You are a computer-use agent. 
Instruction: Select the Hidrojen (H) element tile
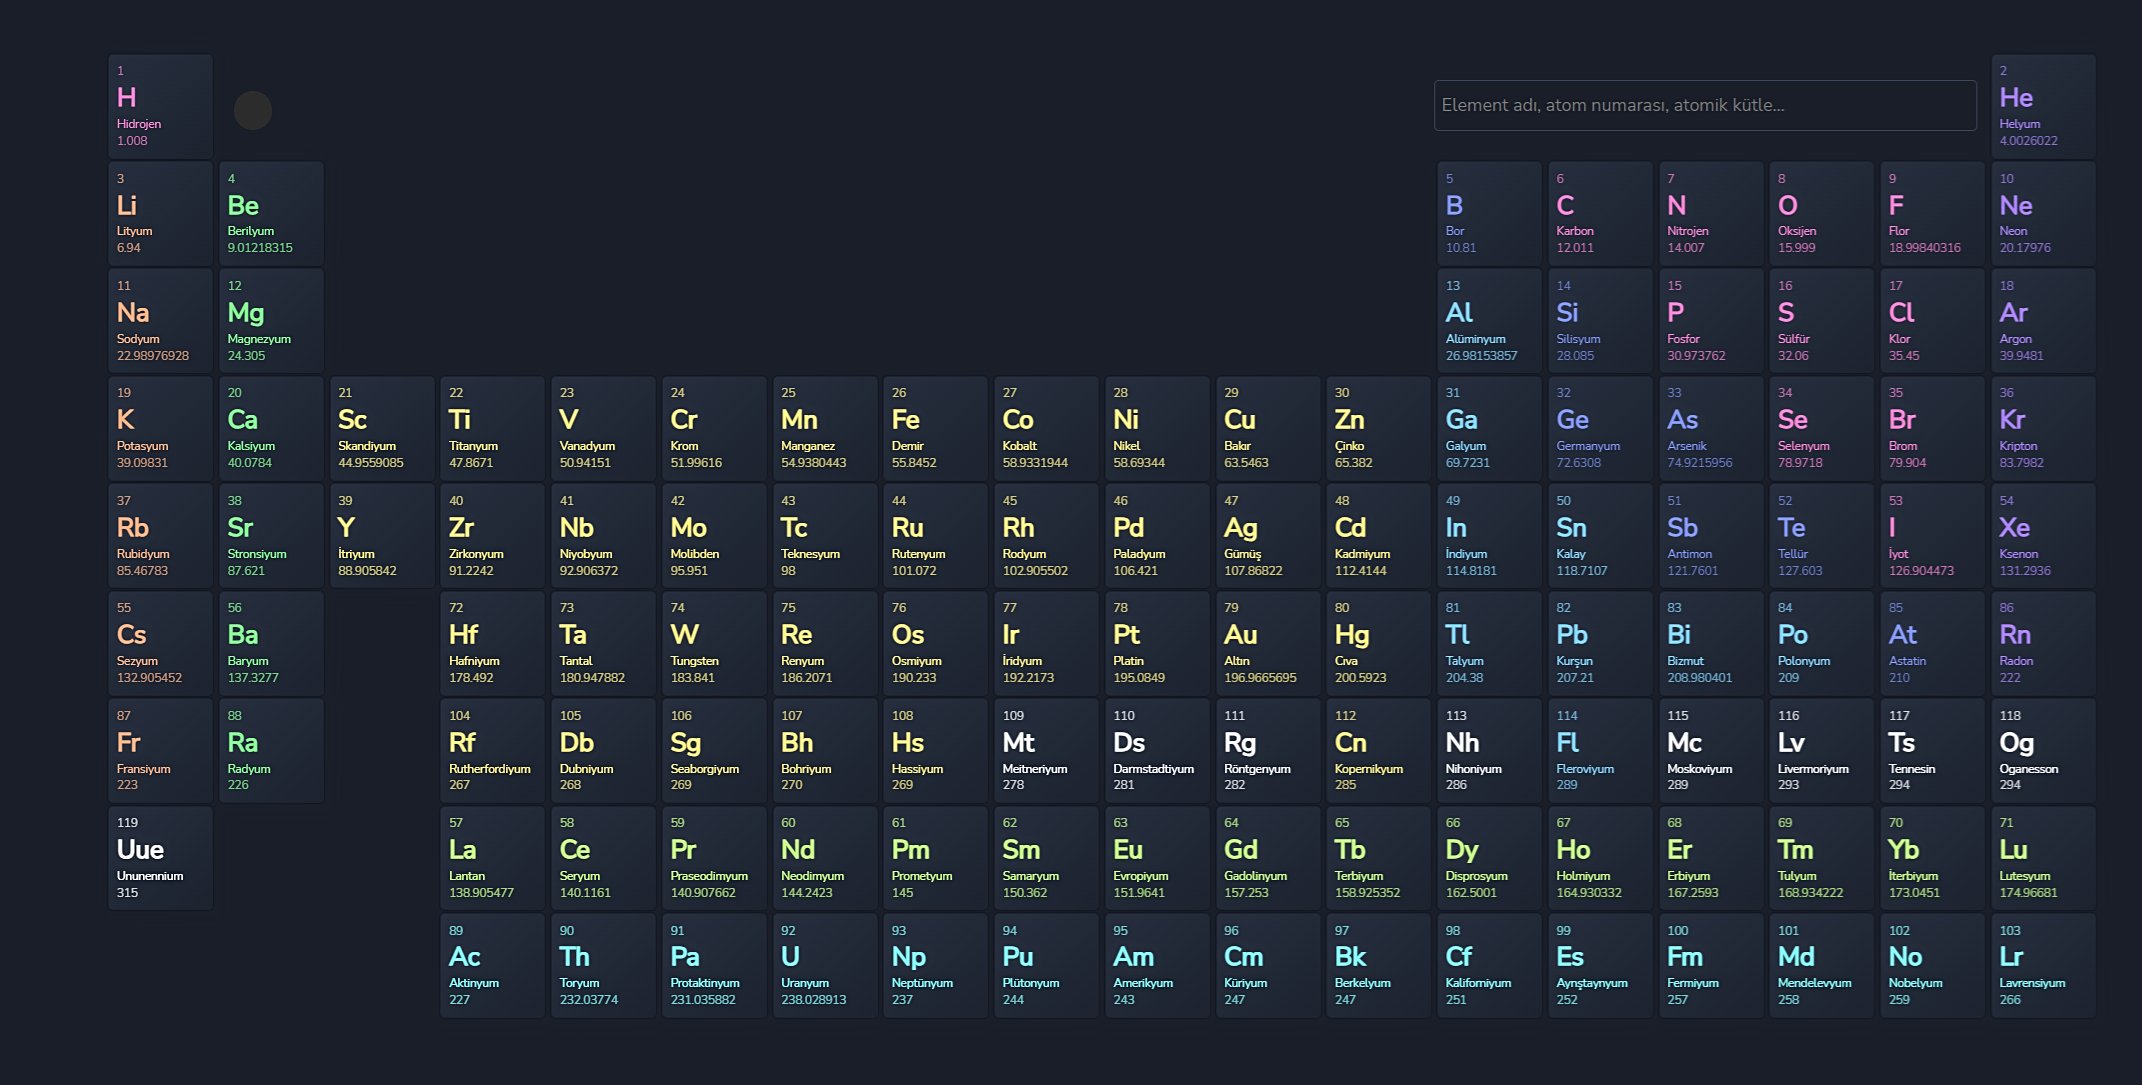160,106
